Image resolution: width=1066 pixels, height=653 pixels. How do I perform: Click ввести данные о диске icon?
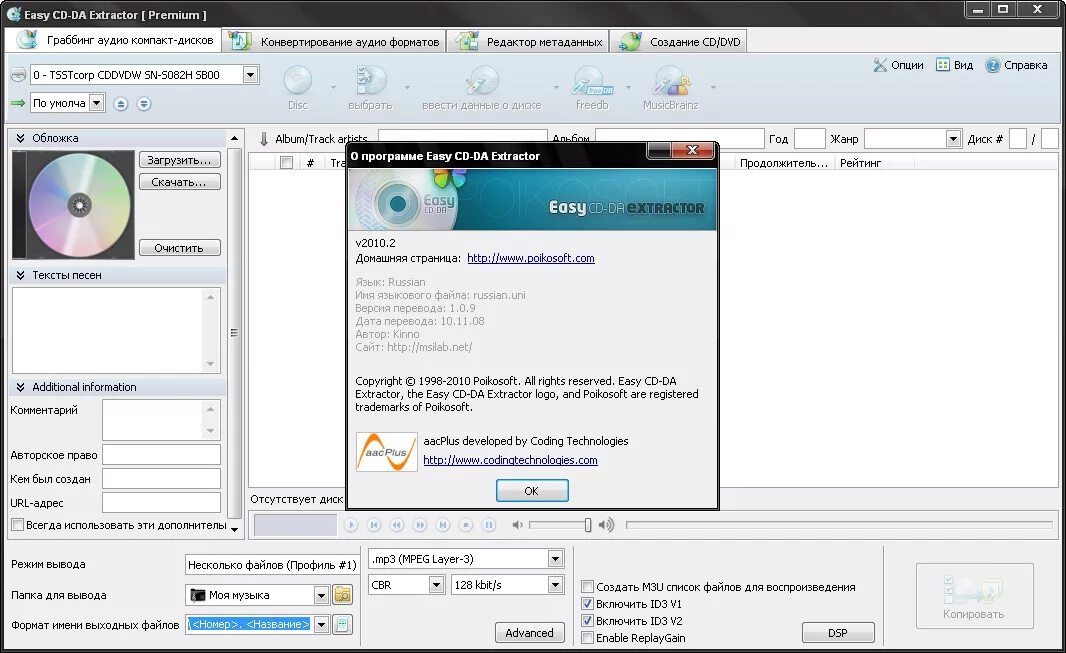click(482, 80)
